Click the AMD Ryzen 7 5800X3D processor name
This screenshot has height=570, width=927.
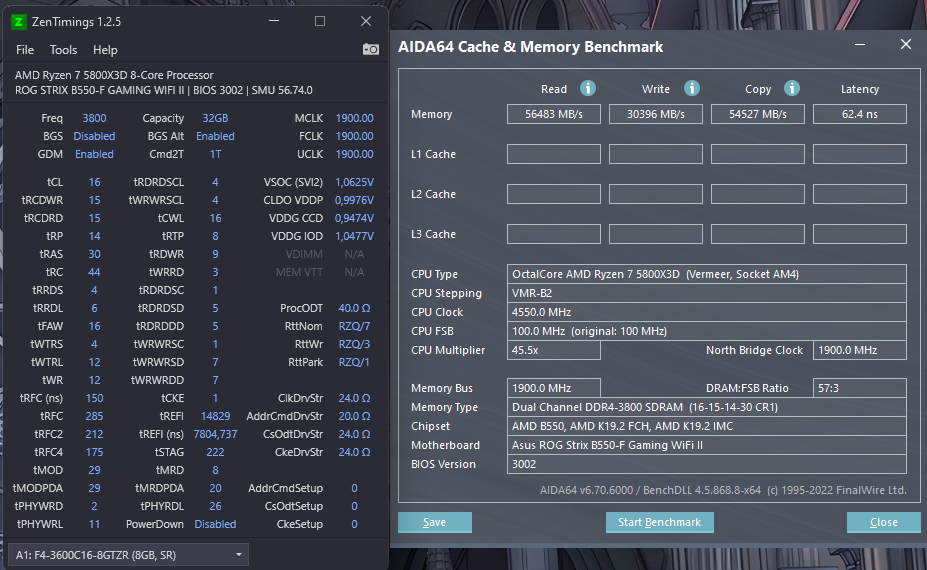pos(114,75)
